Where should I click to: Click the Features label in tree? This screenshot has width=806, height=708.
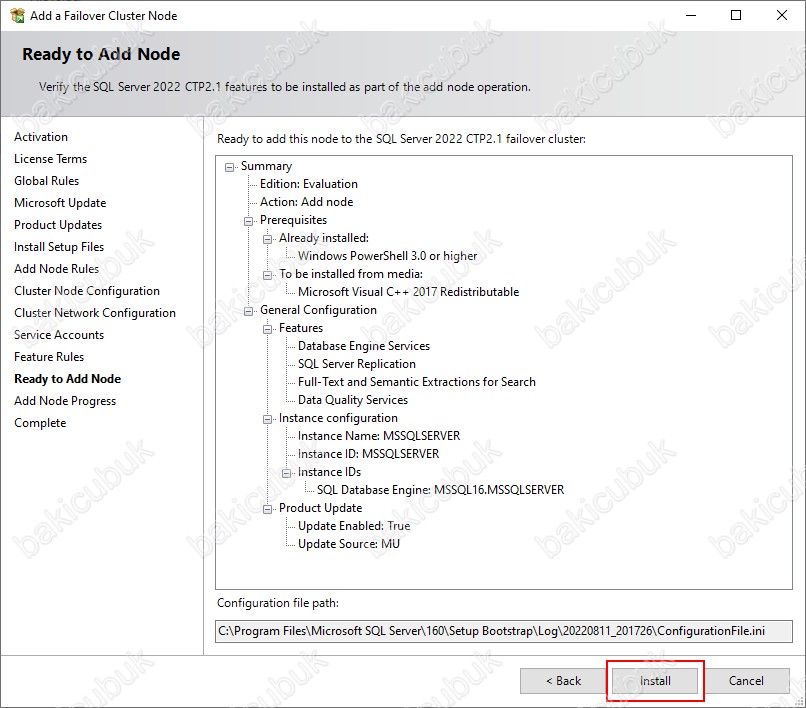tap(301, 328)
